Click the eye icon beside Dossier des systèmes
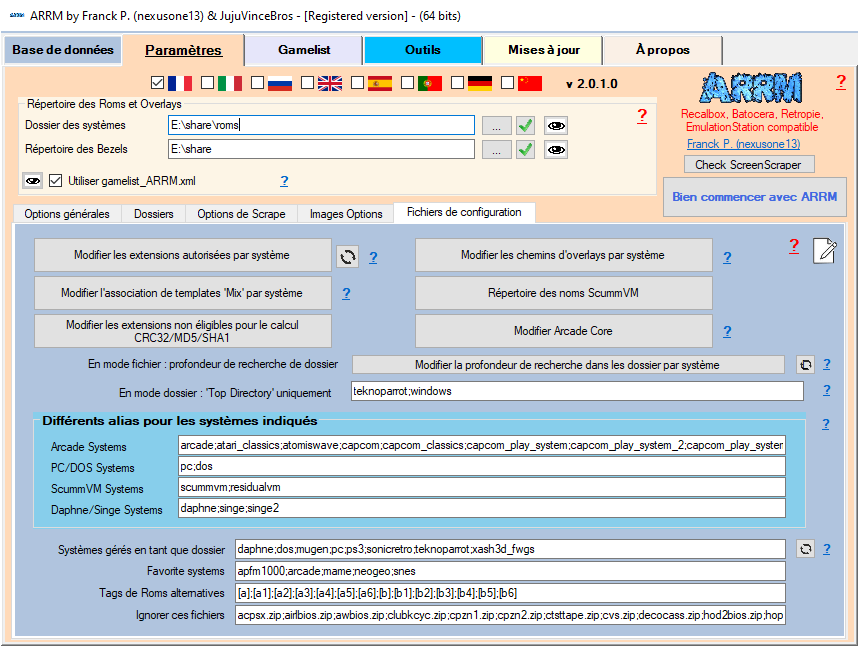The width and height of the screenshot is (859, 647). point(555,125)
